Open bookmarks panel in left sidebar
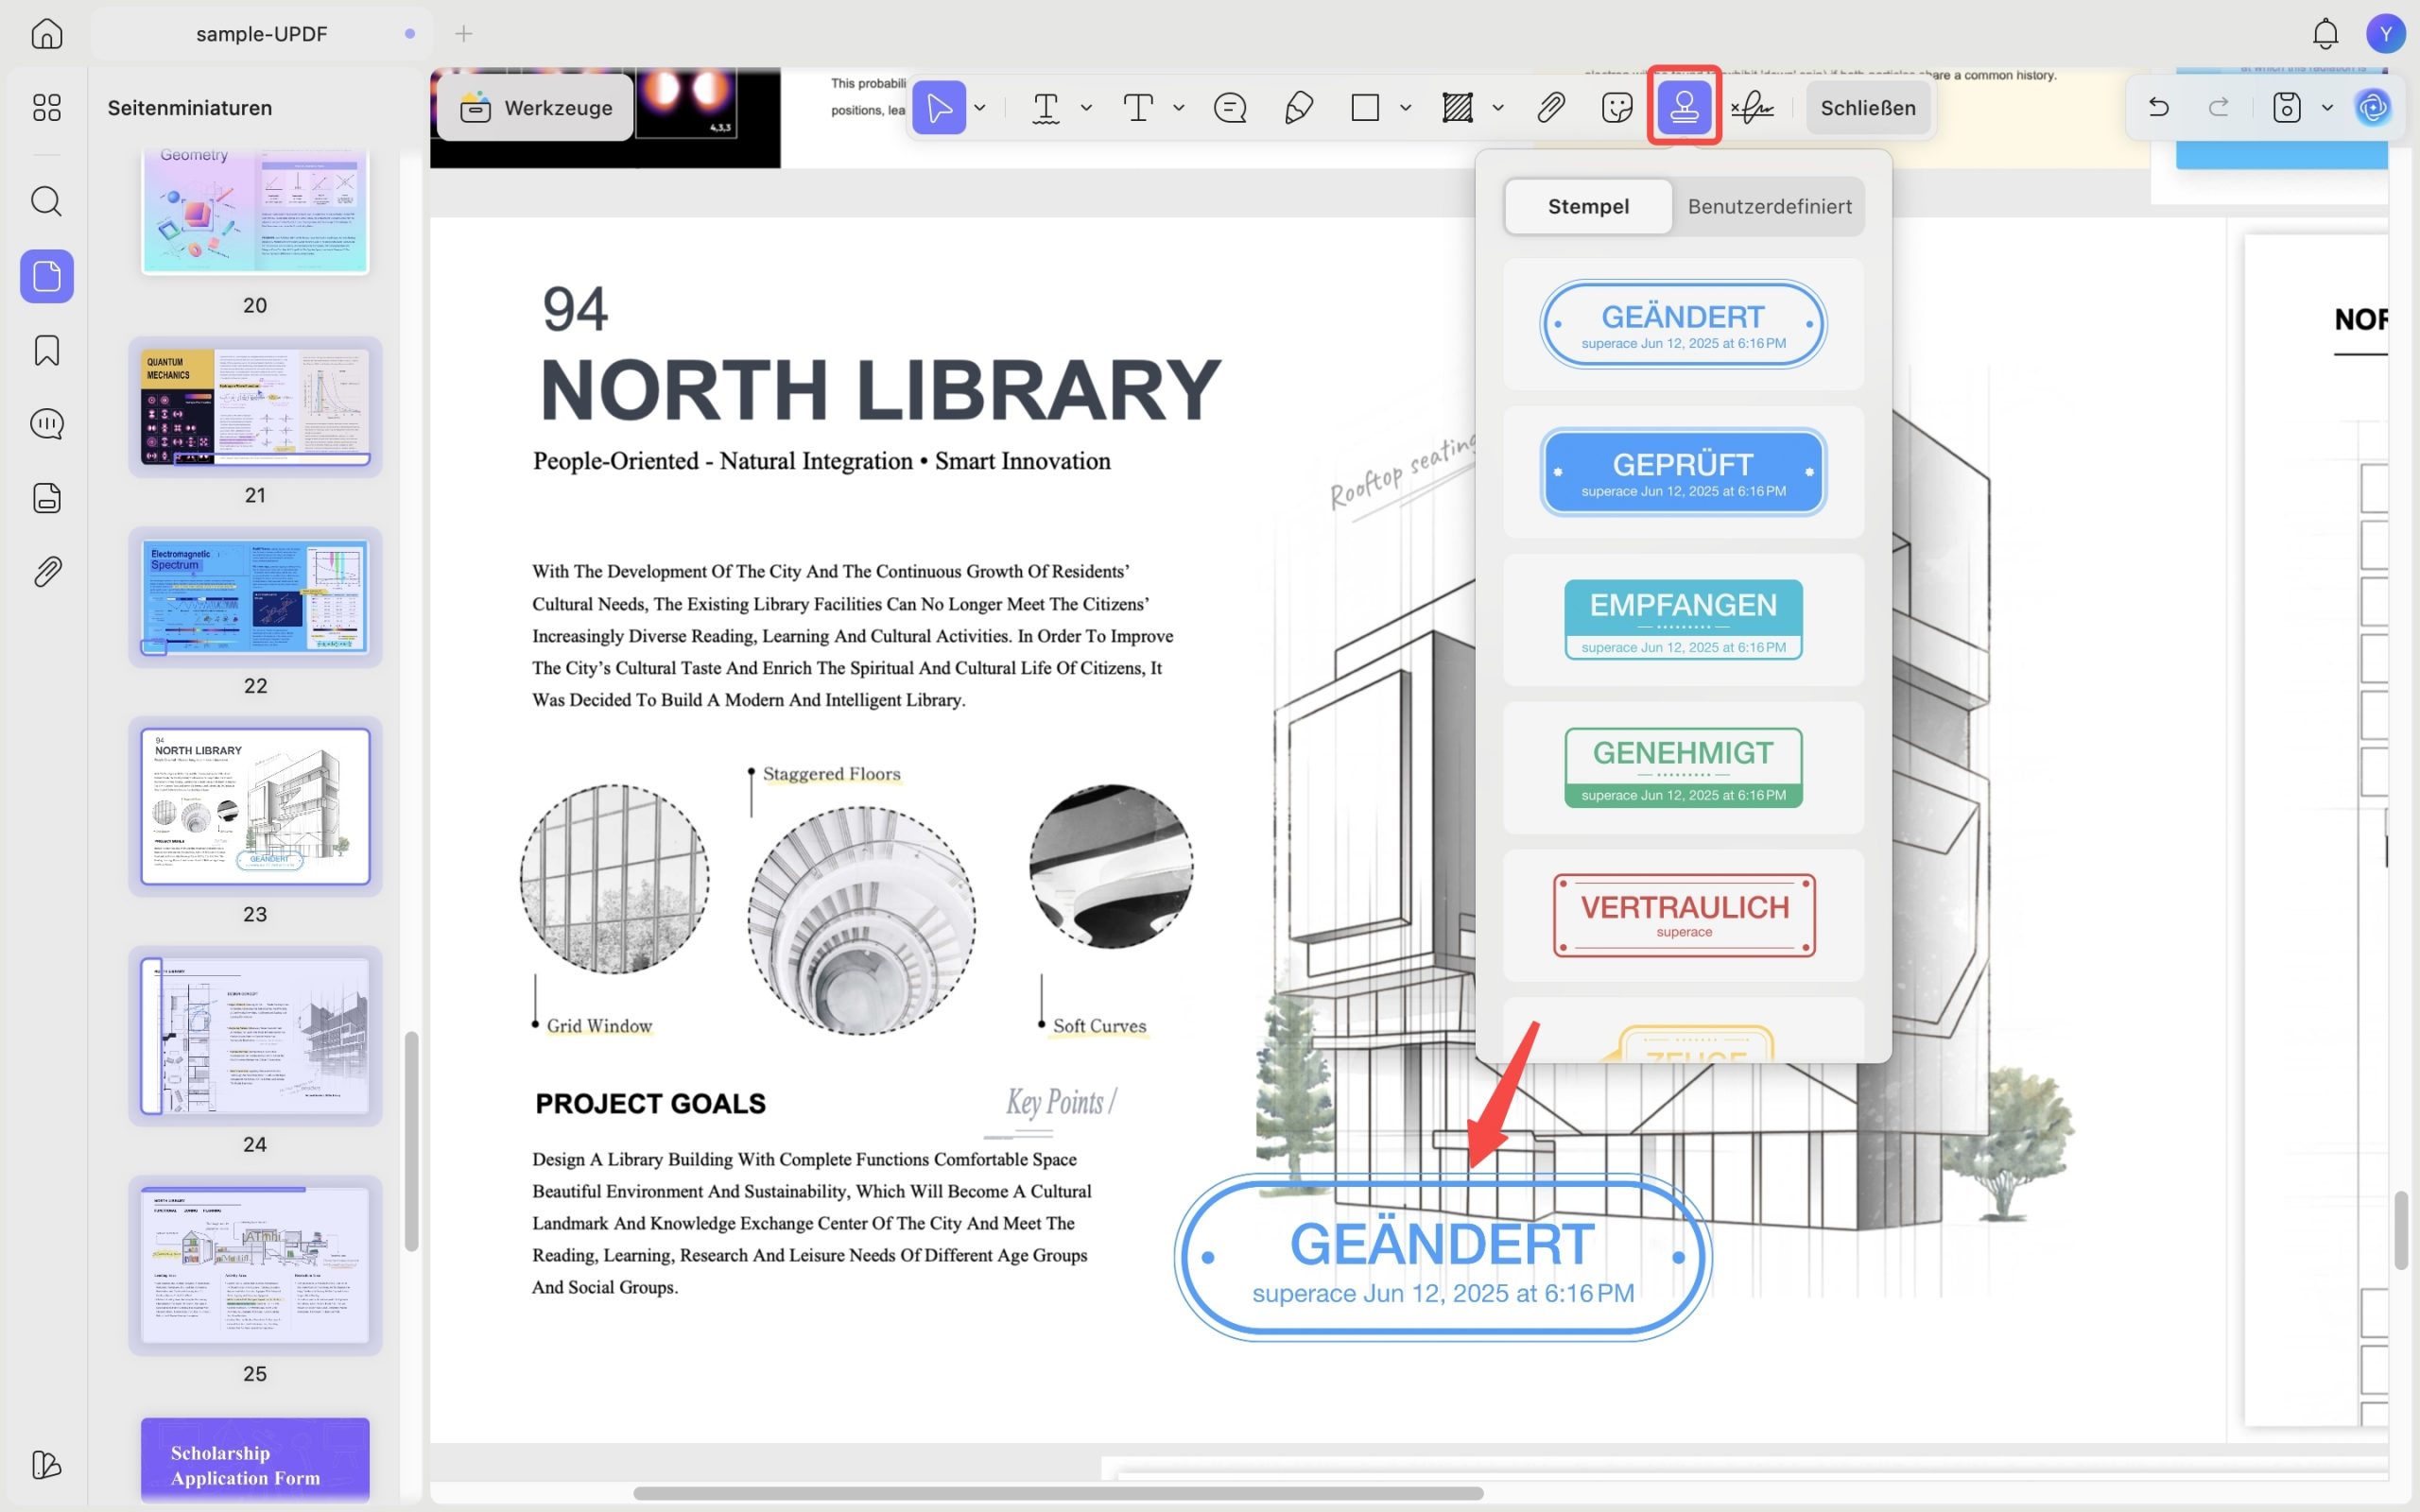Screen dimensions: 2420x1512 (47, 350)
